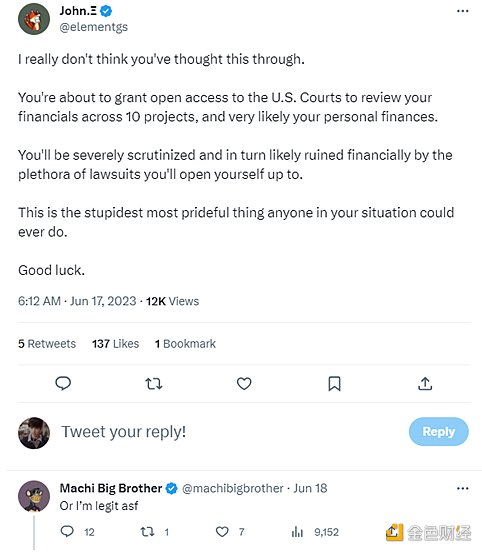Reply to Machi Big Brother's comment

[67, 531]
